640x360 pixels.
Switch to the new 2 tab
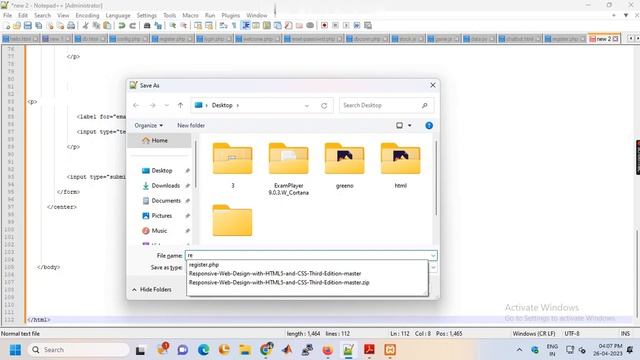(604, 39)
